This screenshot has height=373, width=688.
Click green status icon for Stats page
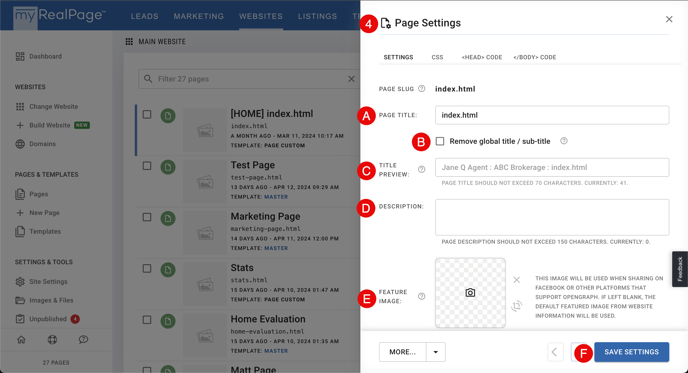tap(168, 270)
